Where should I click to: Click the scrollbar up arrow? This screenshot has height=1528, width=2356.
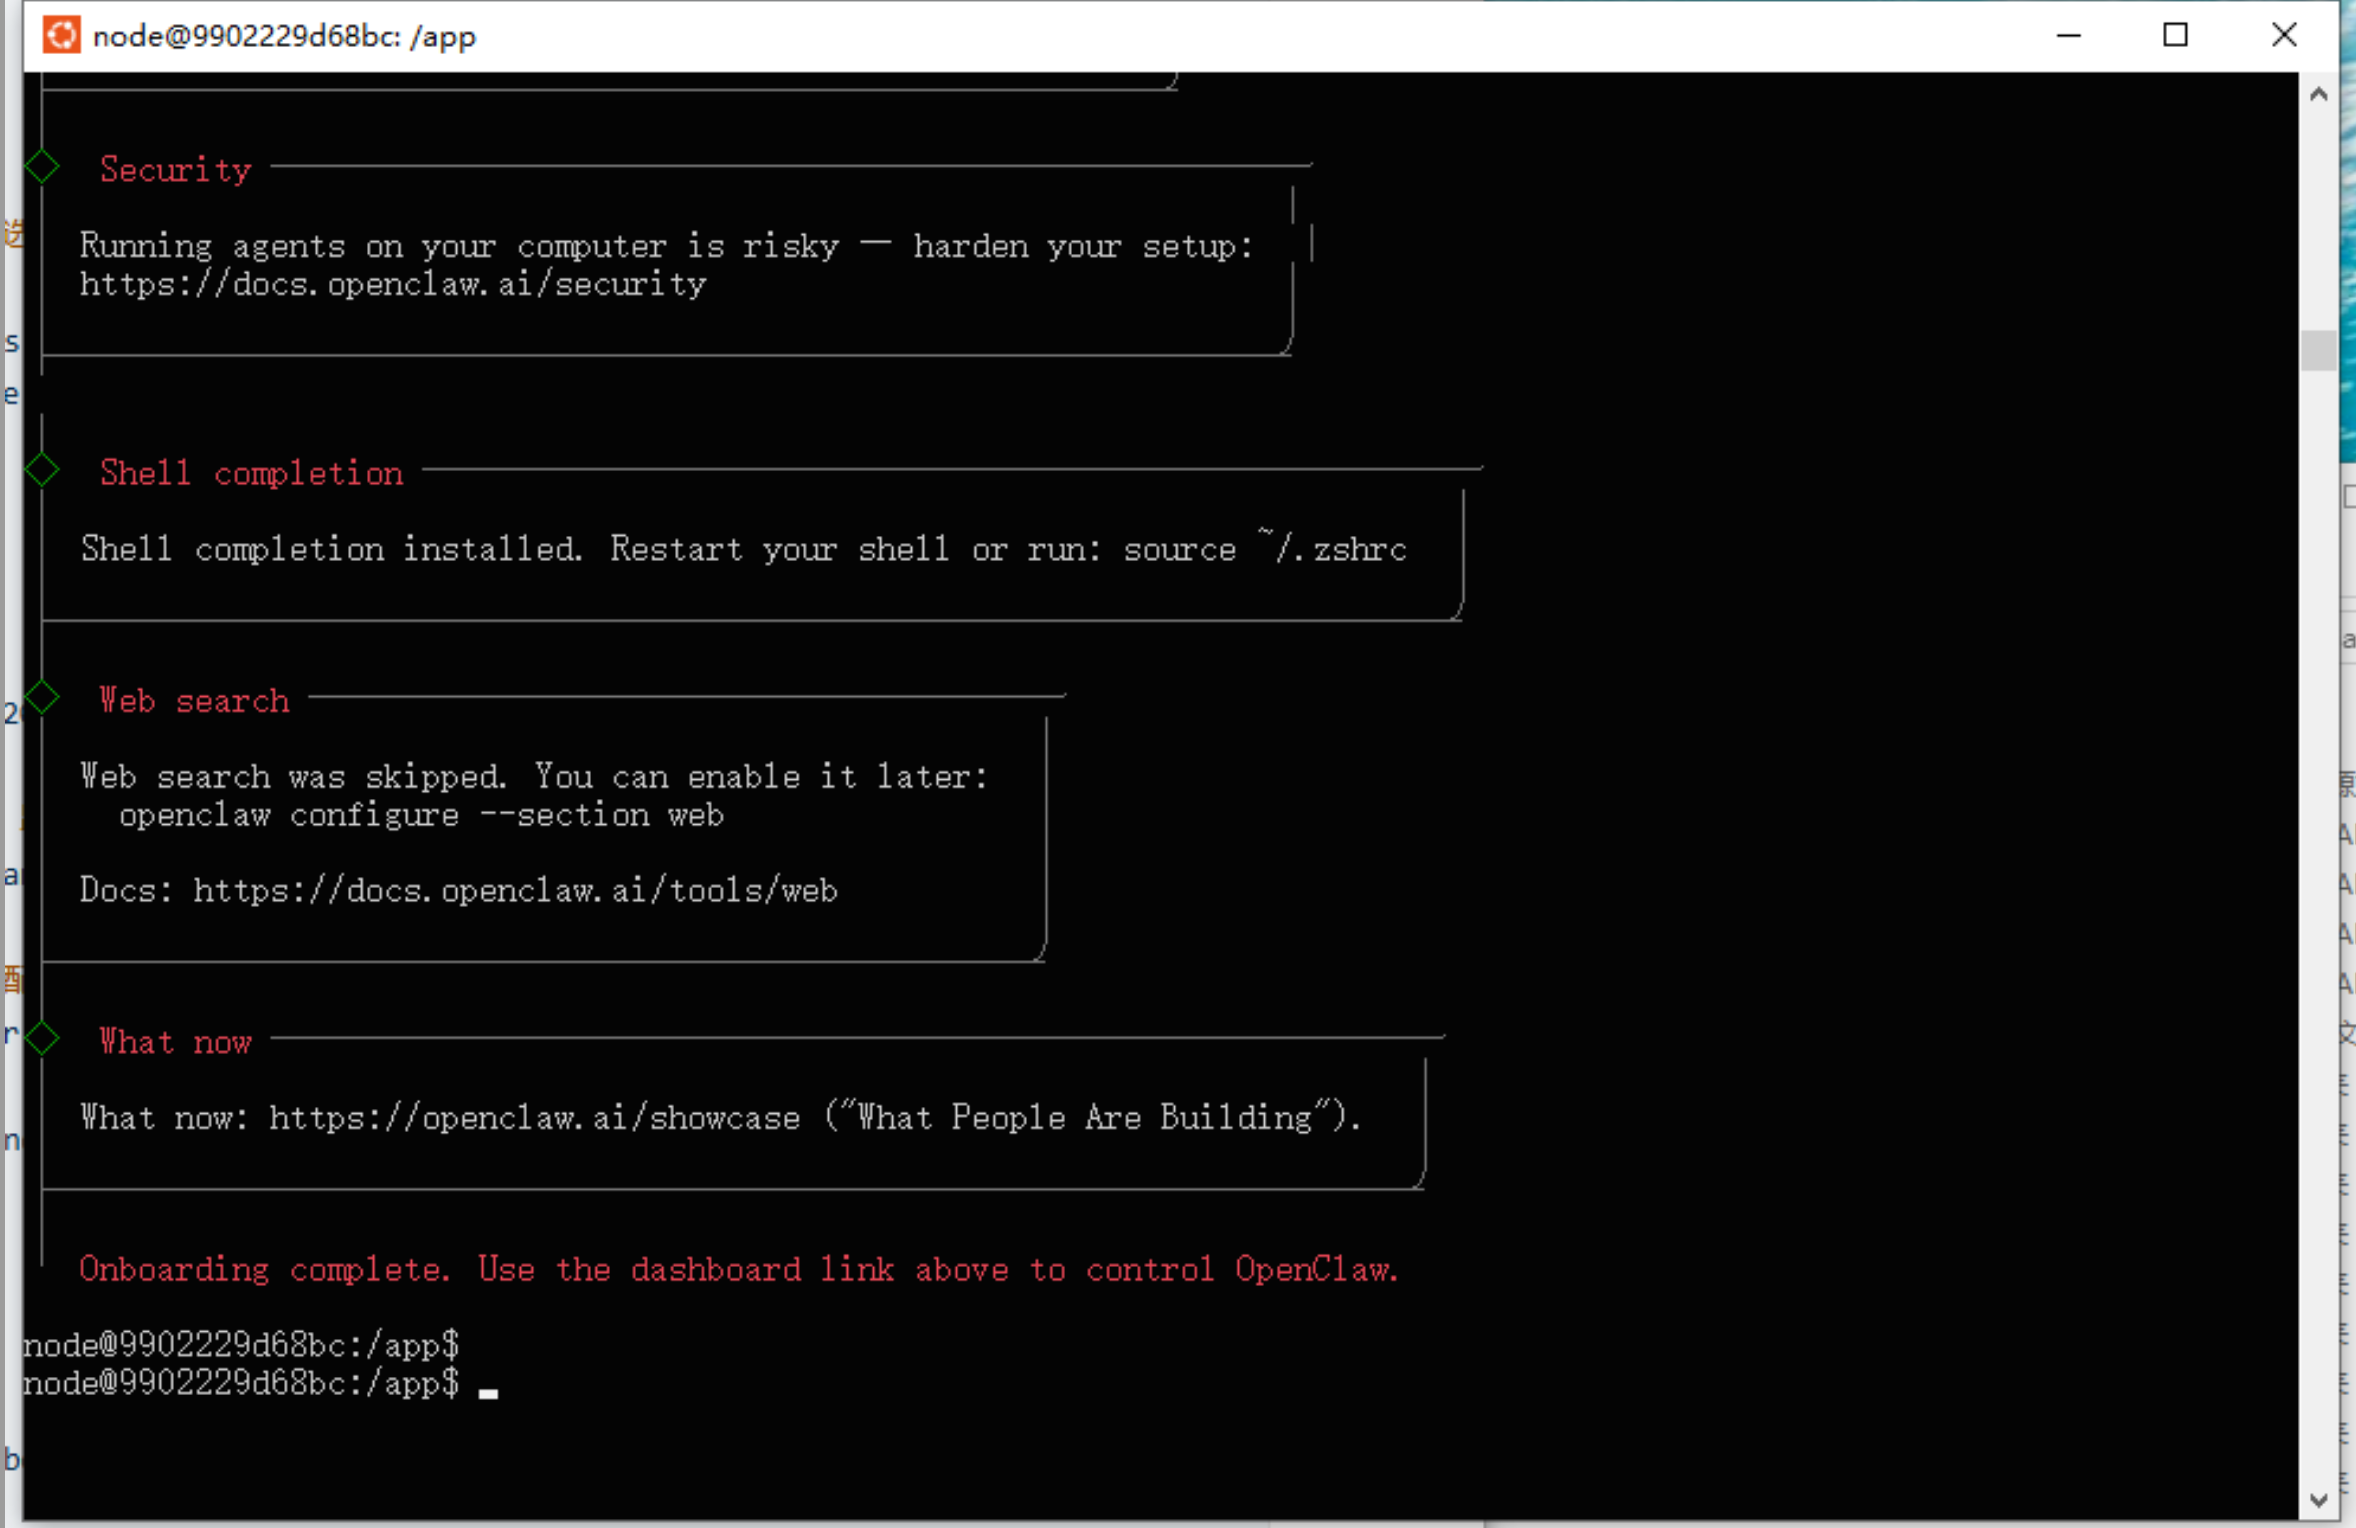coord(2320,93)
